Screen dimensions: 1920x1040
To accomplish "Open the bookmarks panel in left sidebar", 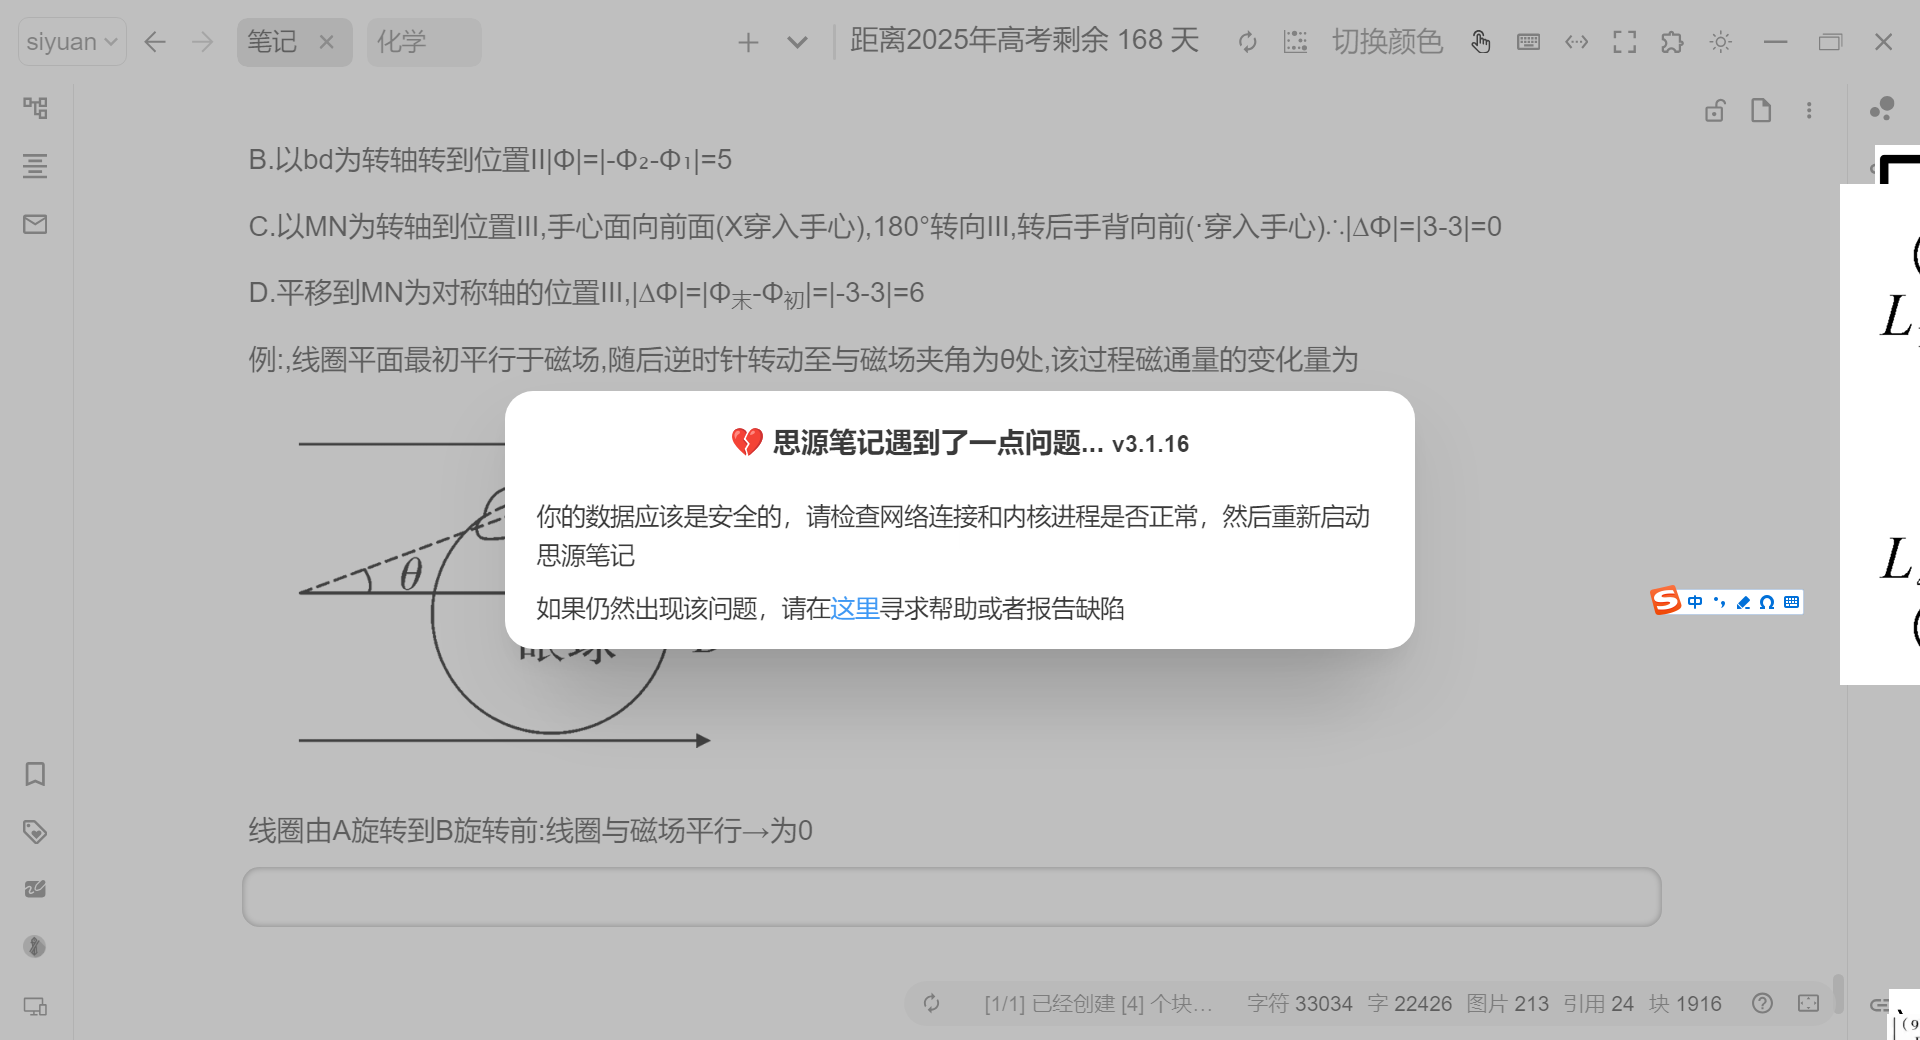I will point(35,774).
